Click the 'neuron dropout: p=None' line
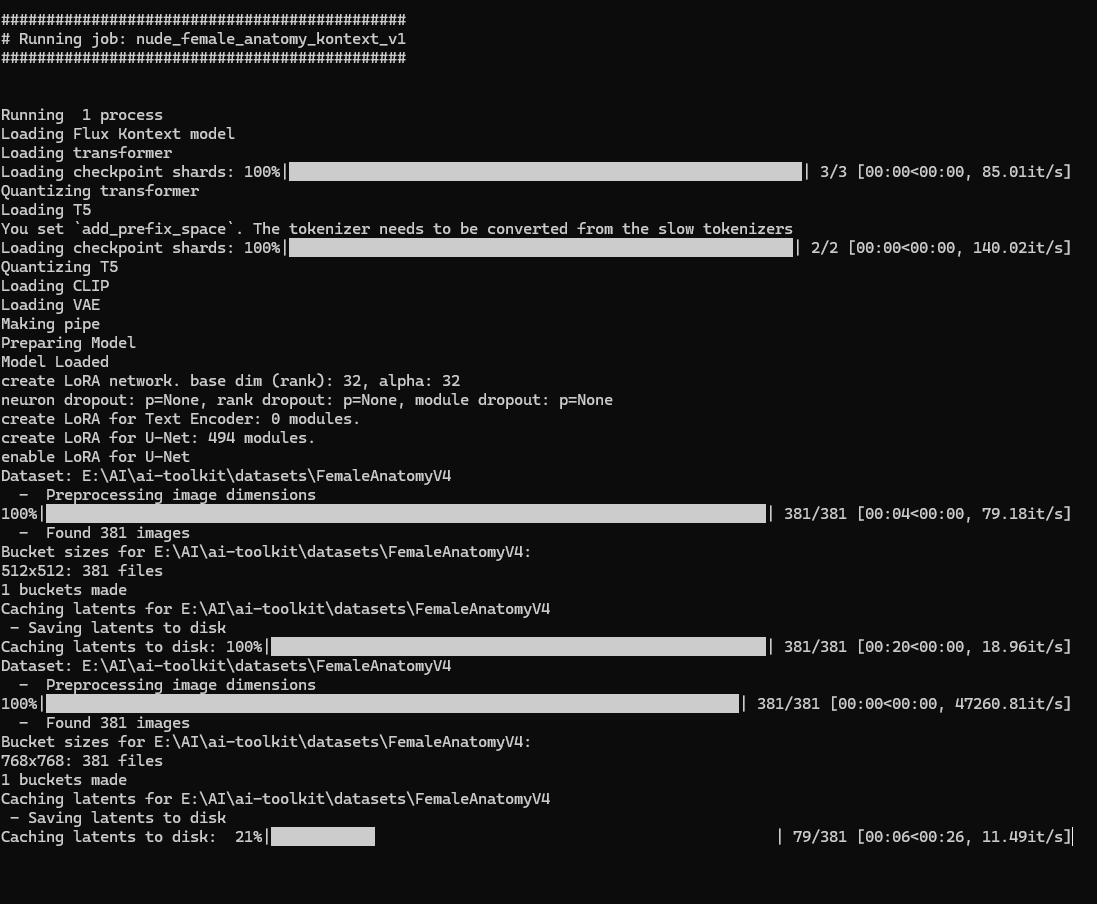Image resolution: width=1097 pixels, height=904 pixels. click(306, 400)
